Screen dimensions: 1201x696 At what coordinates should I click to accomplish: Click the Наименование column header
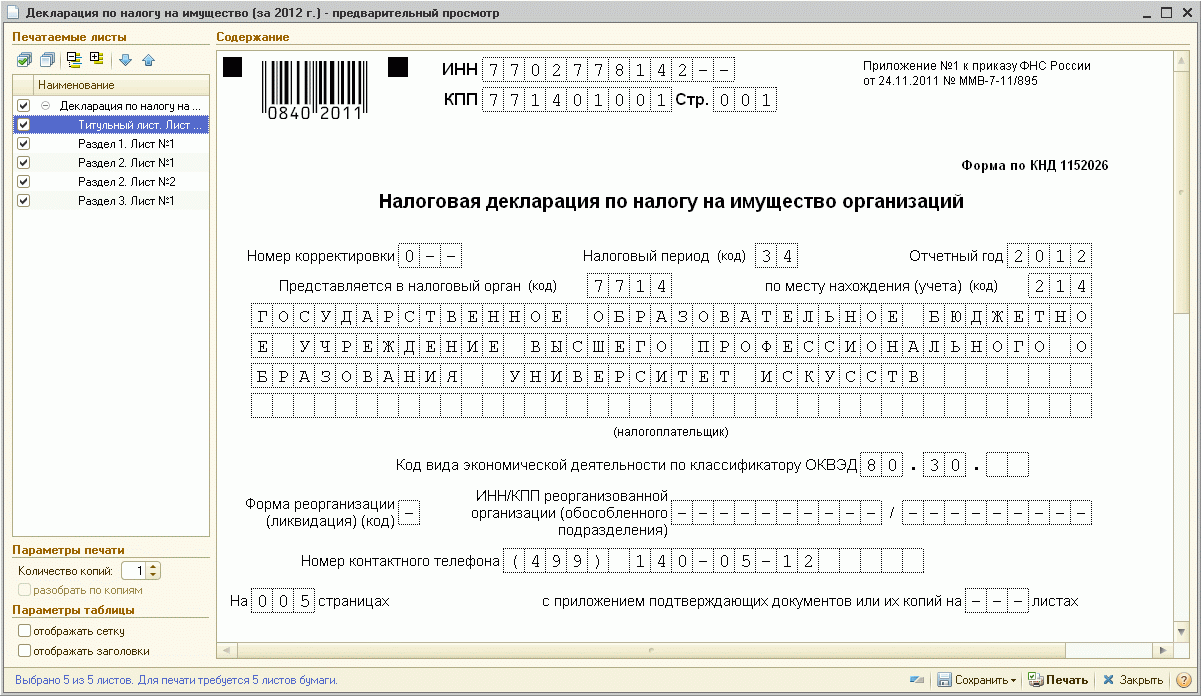click(x=121, y=86)
